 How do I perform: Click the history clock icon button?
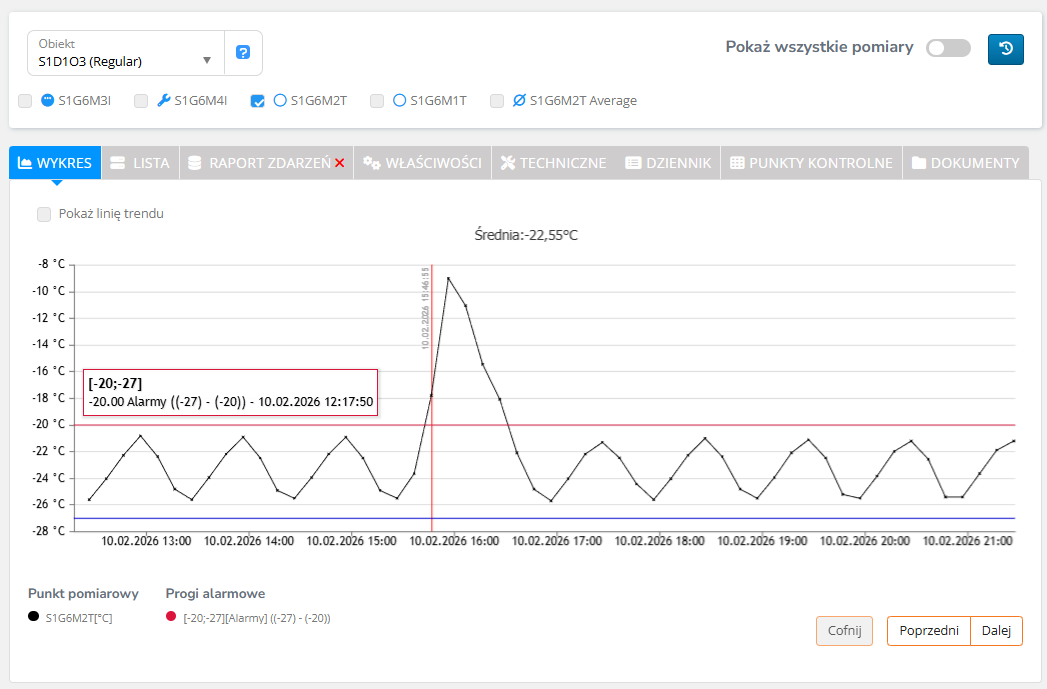(1005, 49)
